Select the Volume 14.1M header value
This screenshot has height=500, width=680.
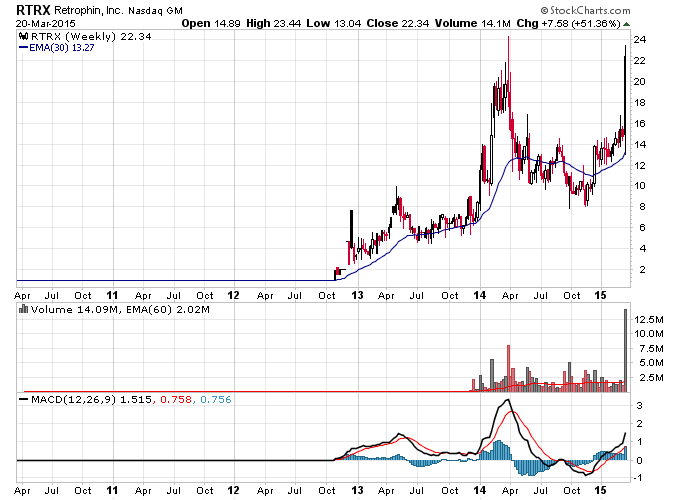point(473,23)
